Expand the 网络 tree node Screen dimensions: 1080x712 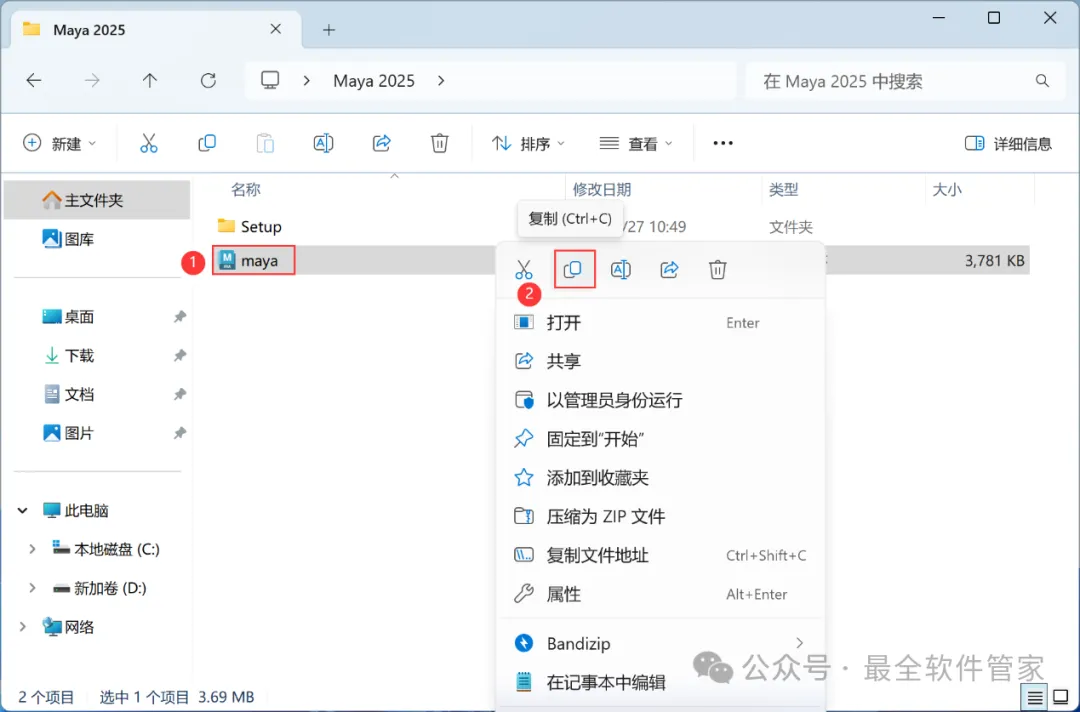coord(23,627)
